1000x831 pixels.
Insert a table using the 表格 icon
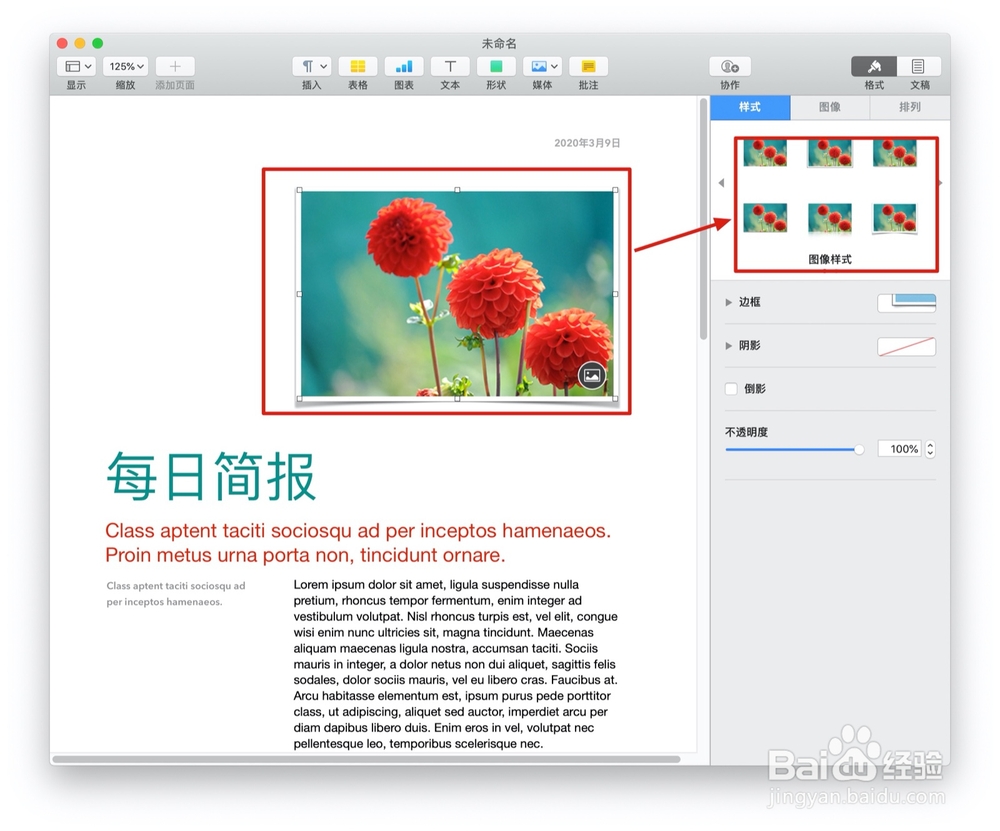tap(357, 66)
